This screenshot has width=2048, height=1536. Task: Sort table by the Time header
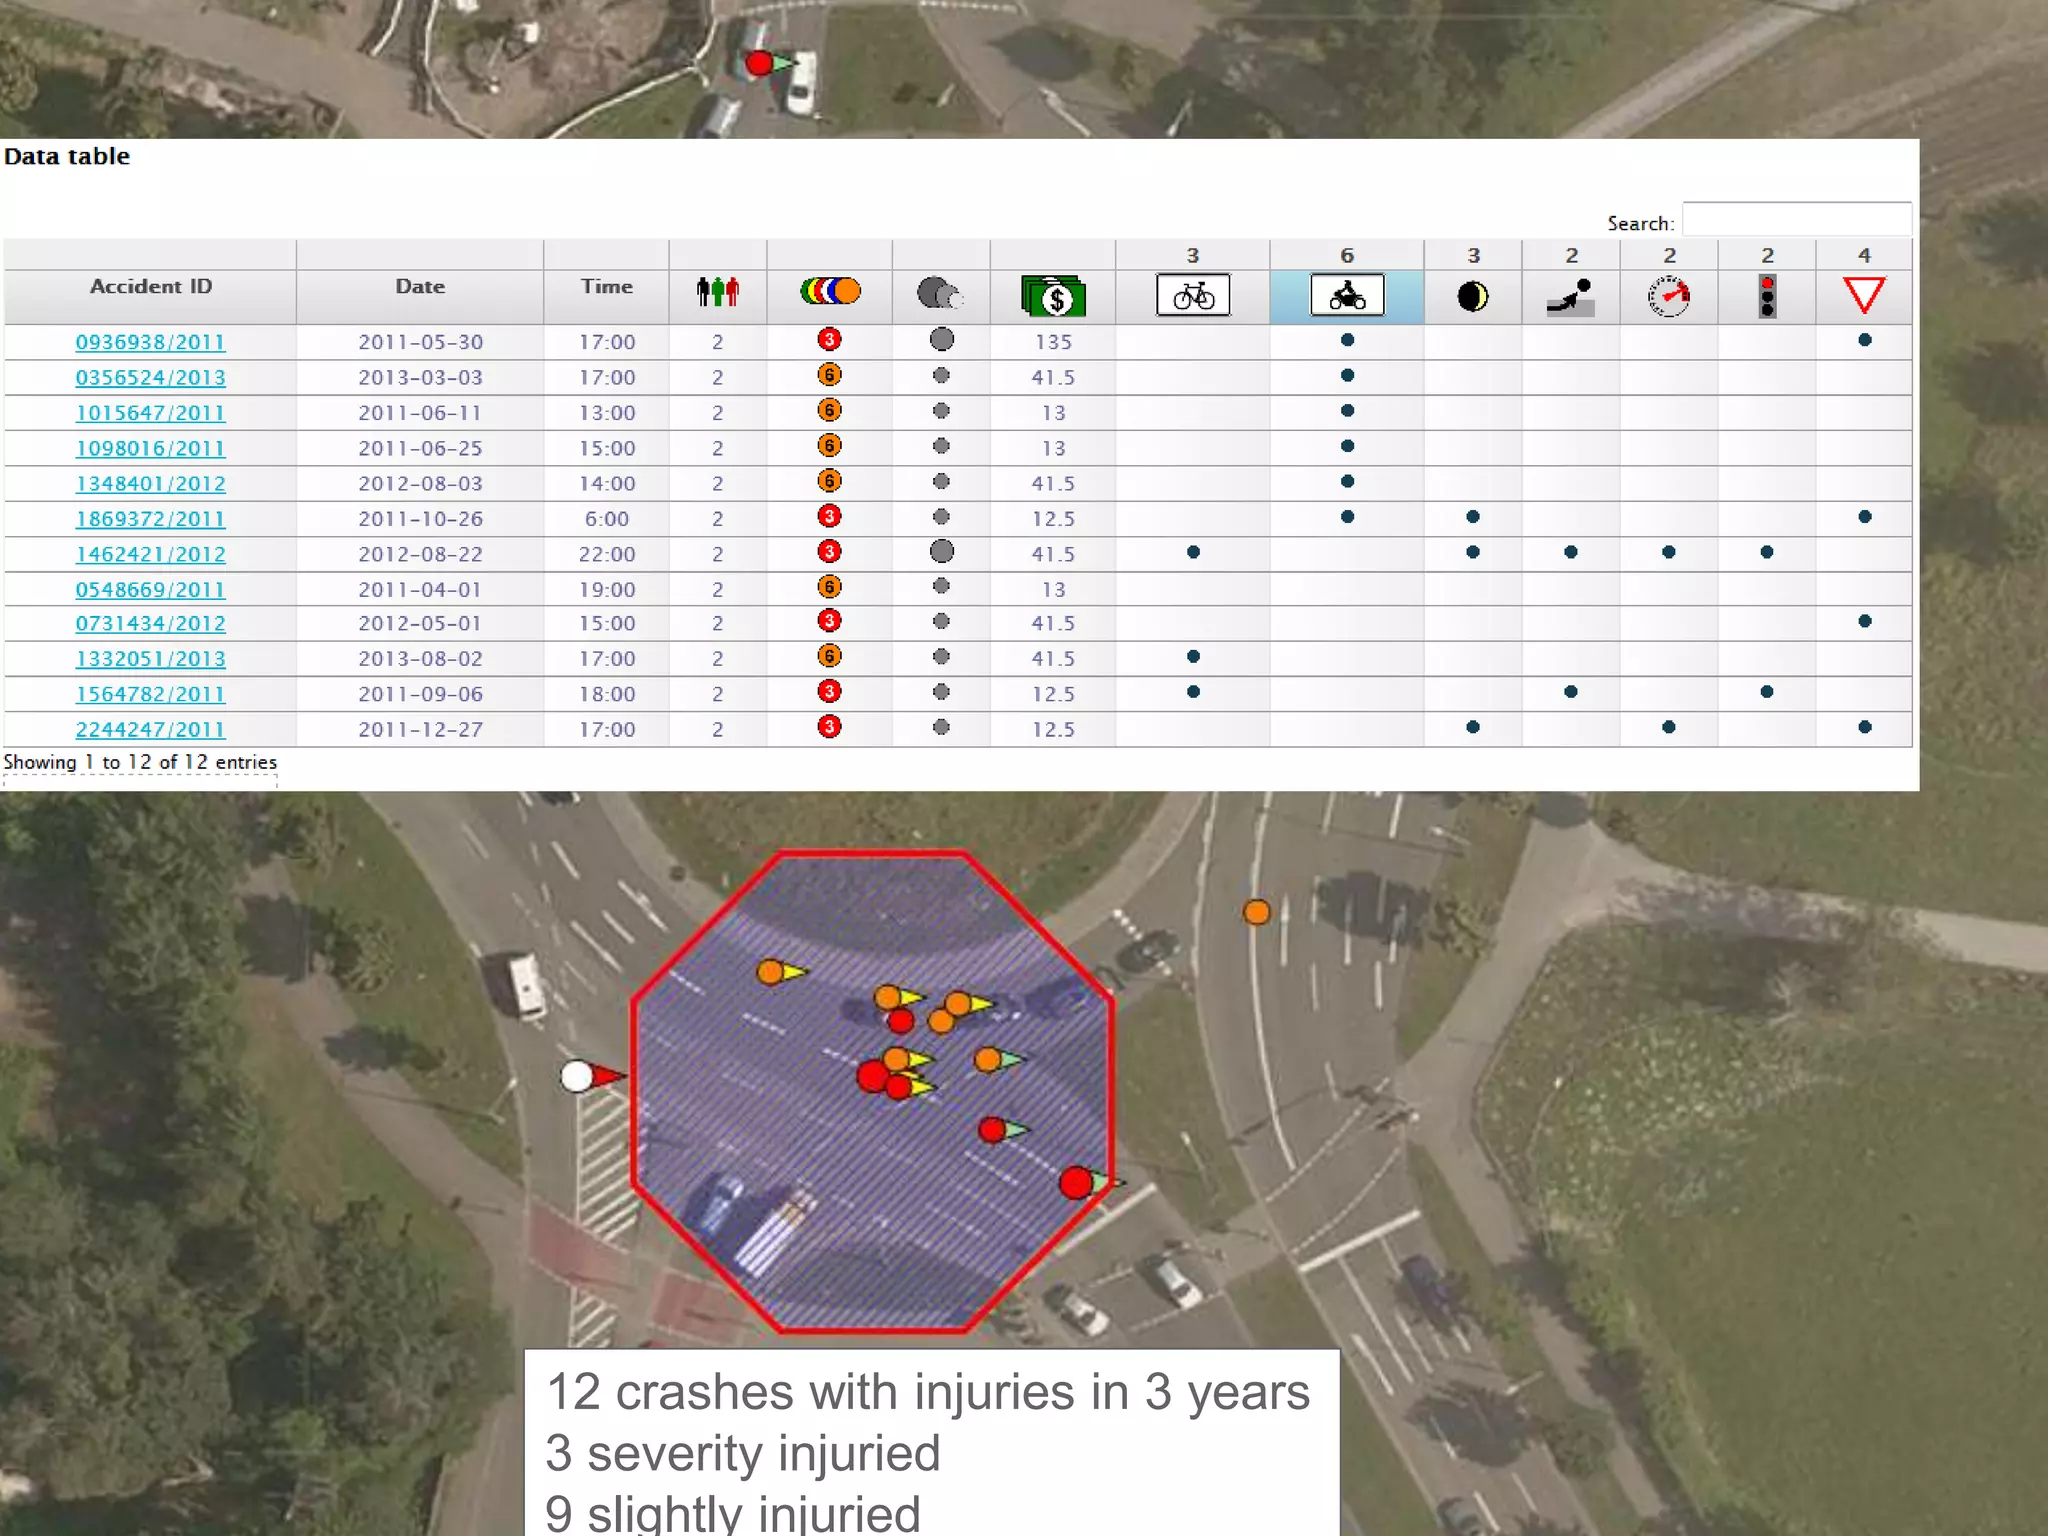(x=606, y=286)
